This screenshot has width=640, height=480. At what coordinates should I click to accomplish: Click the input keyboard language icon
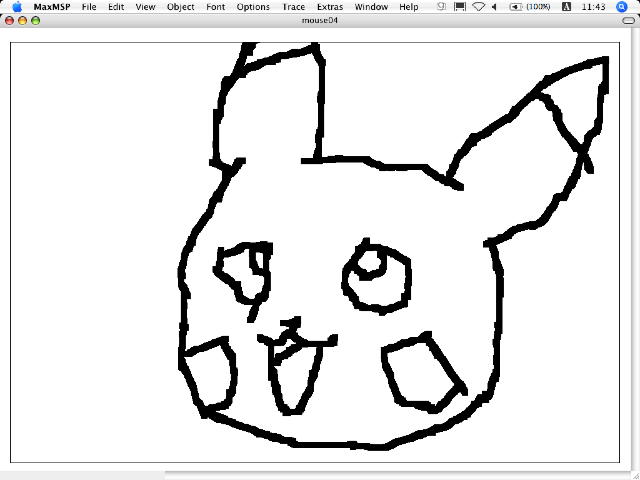pyautogui.click(x=566, y=7)
